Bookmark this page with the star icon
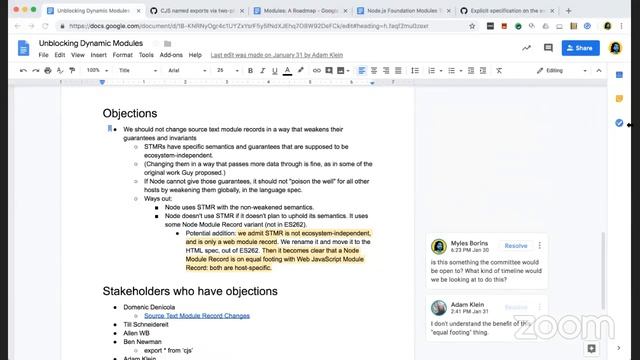 click(x=472, y=26)
